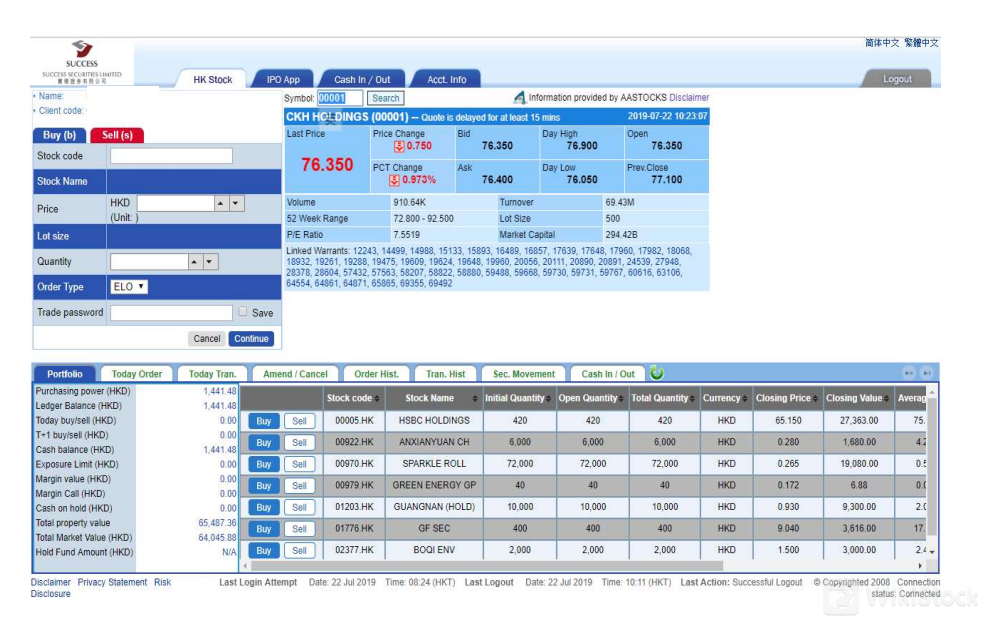988x632 pixels.
Task: Decrease price with the down stepper
Action: [236, 204]
